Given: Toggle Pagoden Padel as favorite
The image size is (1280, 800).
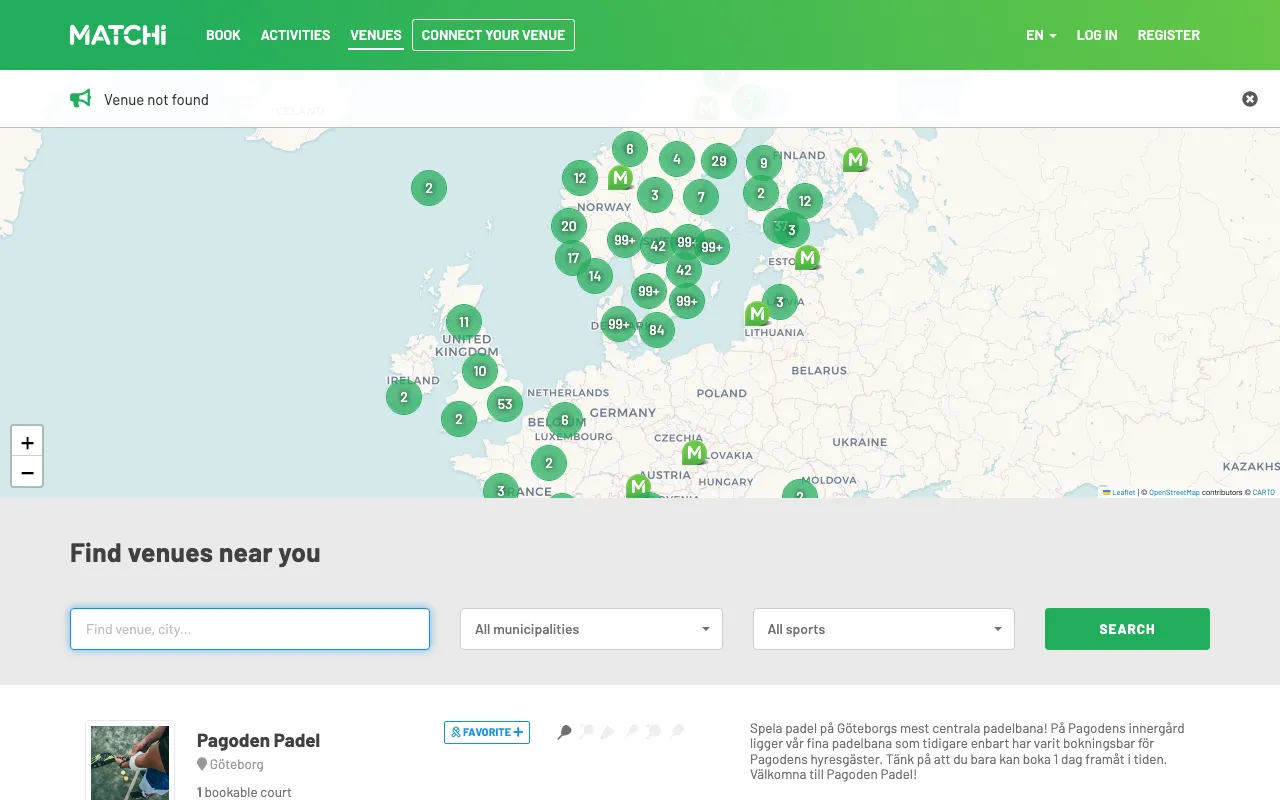Looking at the screenshot, I should pyautogui.click(x=487, y=732).
